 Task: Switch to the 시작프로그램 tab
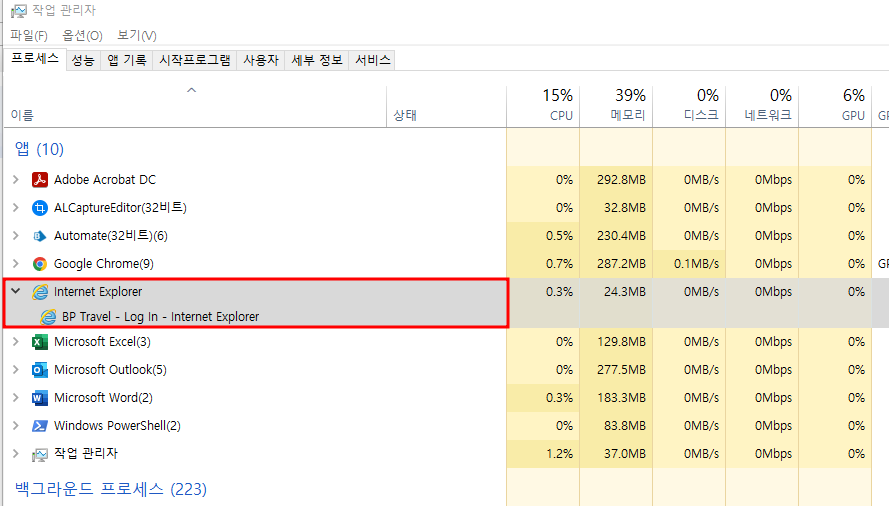click(x=196, y=60)
